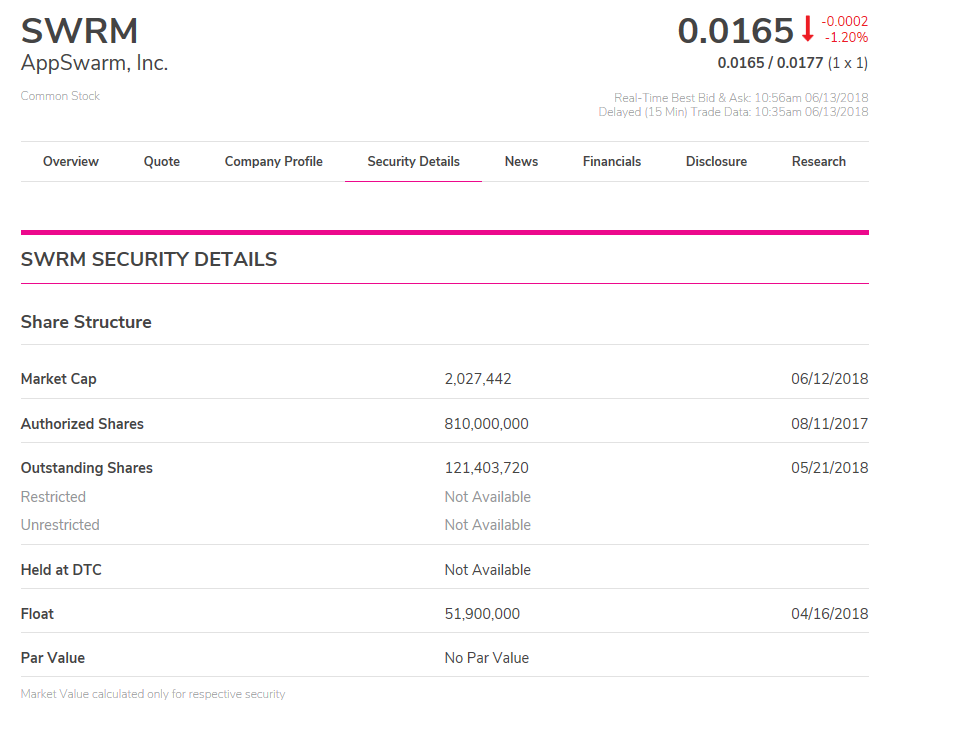The image size is (954, 735).
Task: Click the bid/ask 0.0165 / 0.0177 quote
Action: pos(770,63)
